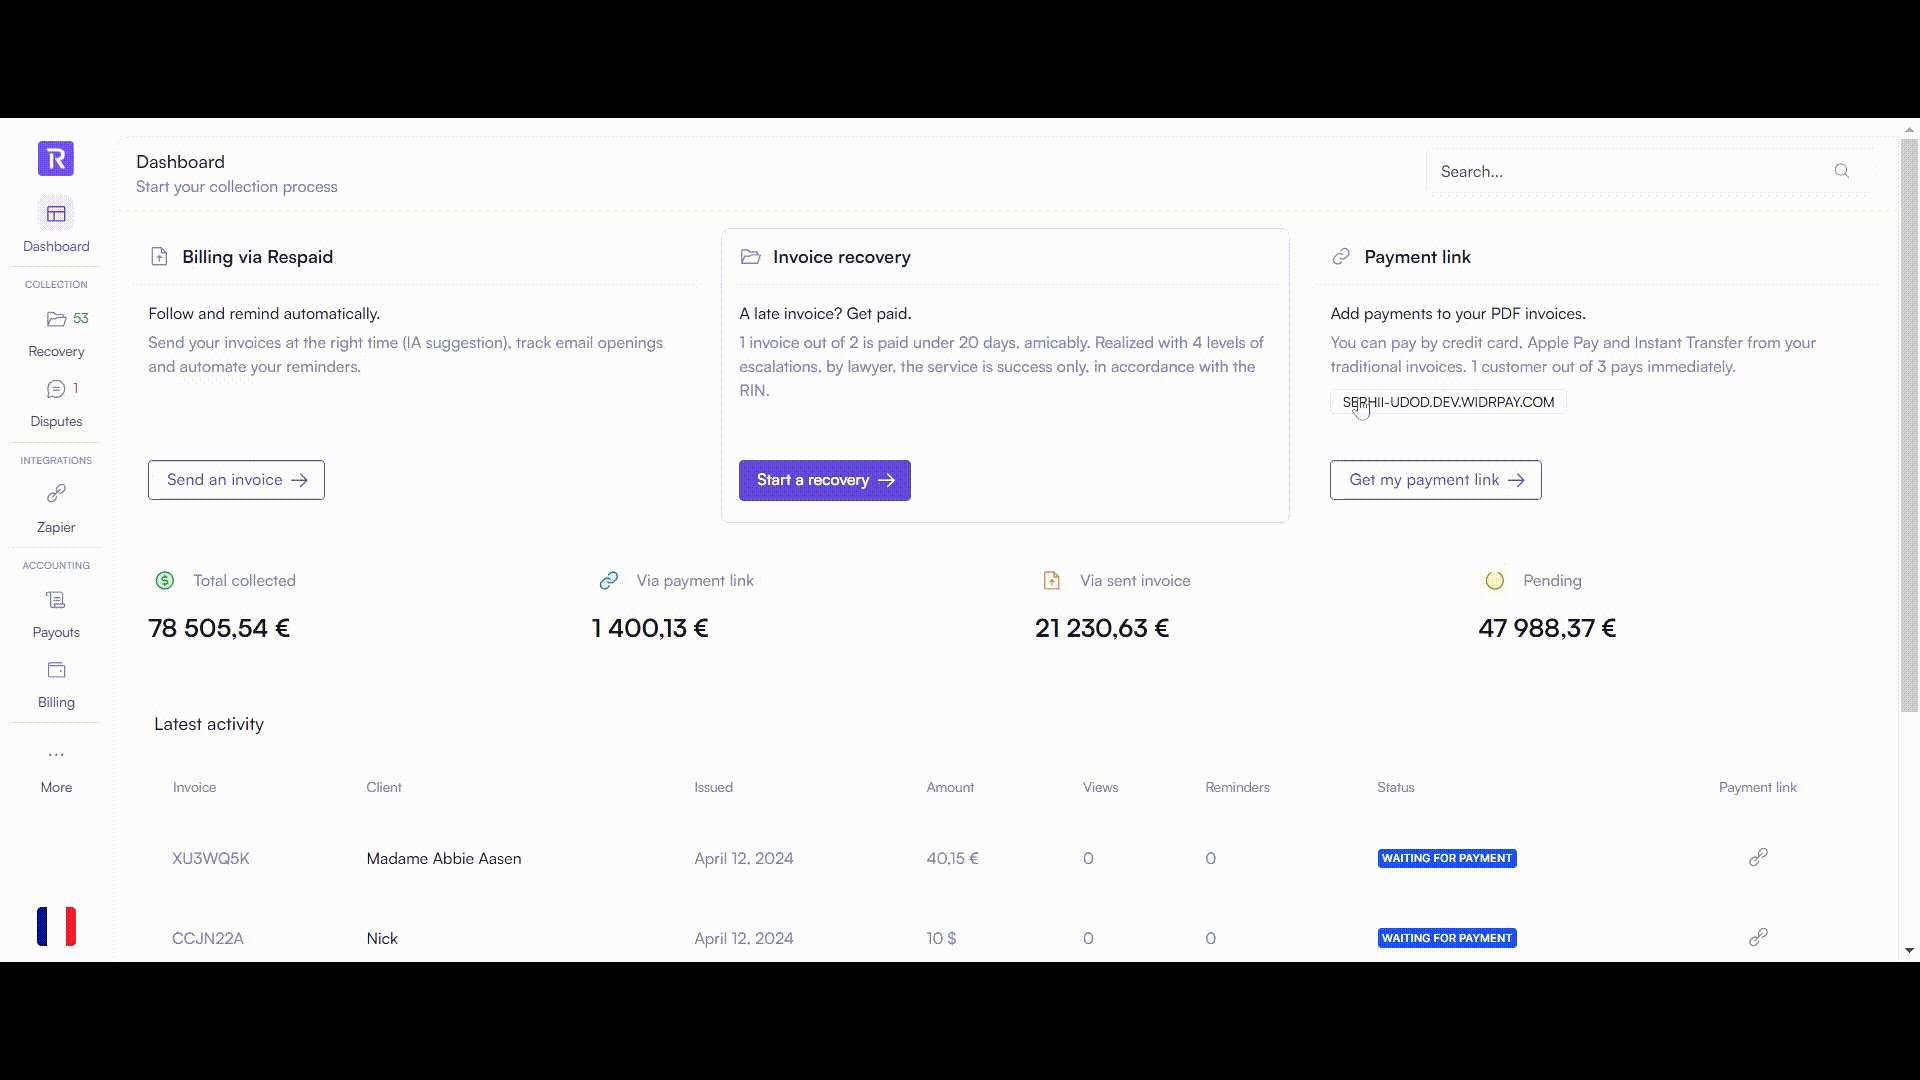Click Send an invoice button

click(x=235, y=479)
